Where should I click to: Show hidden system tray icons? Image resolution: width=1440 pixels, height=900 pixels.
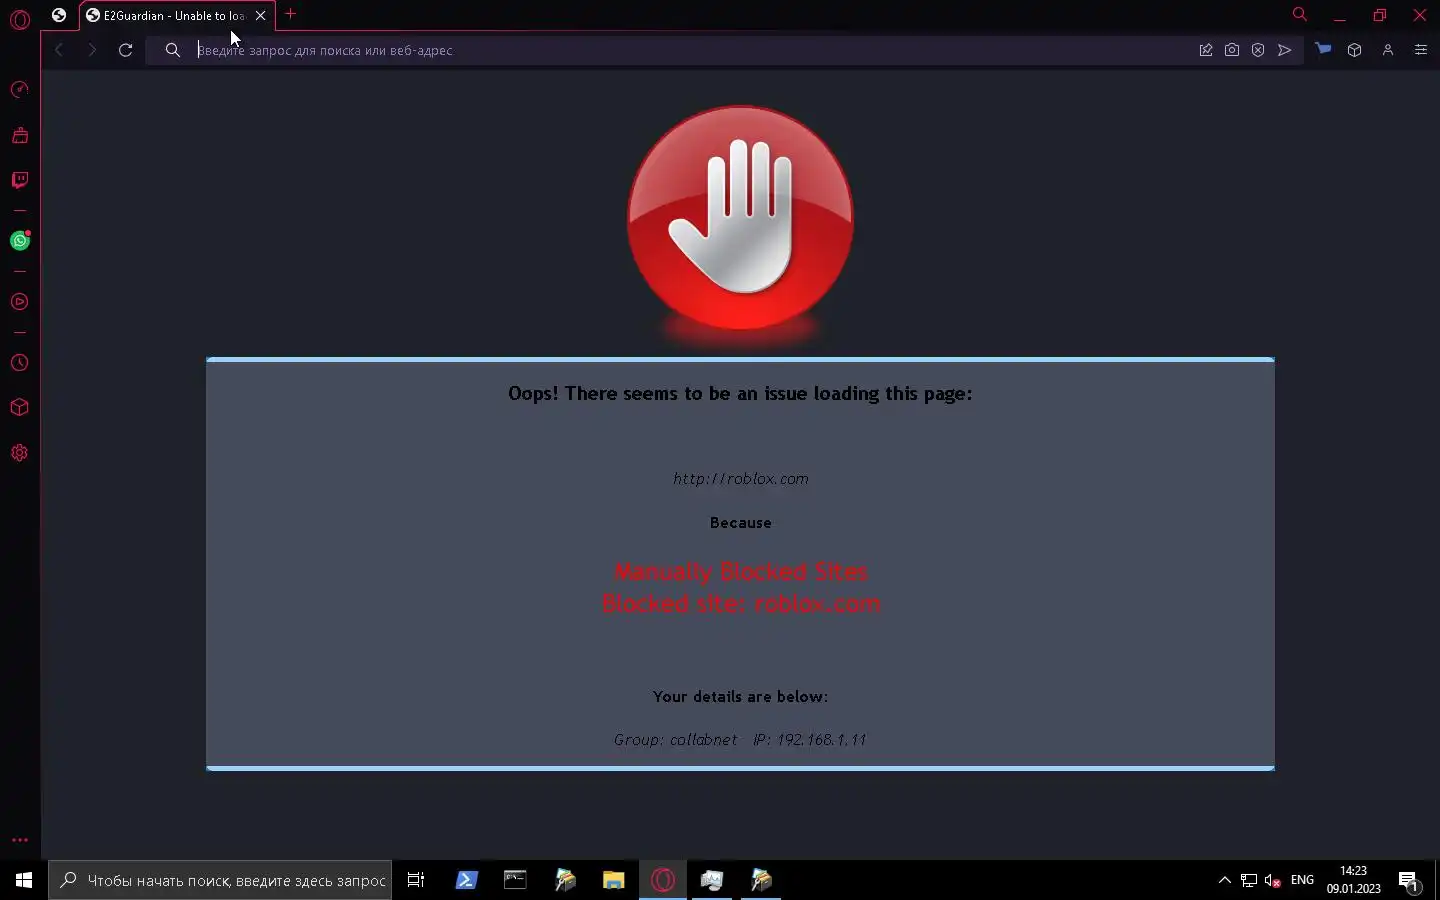click(1224, 880)
